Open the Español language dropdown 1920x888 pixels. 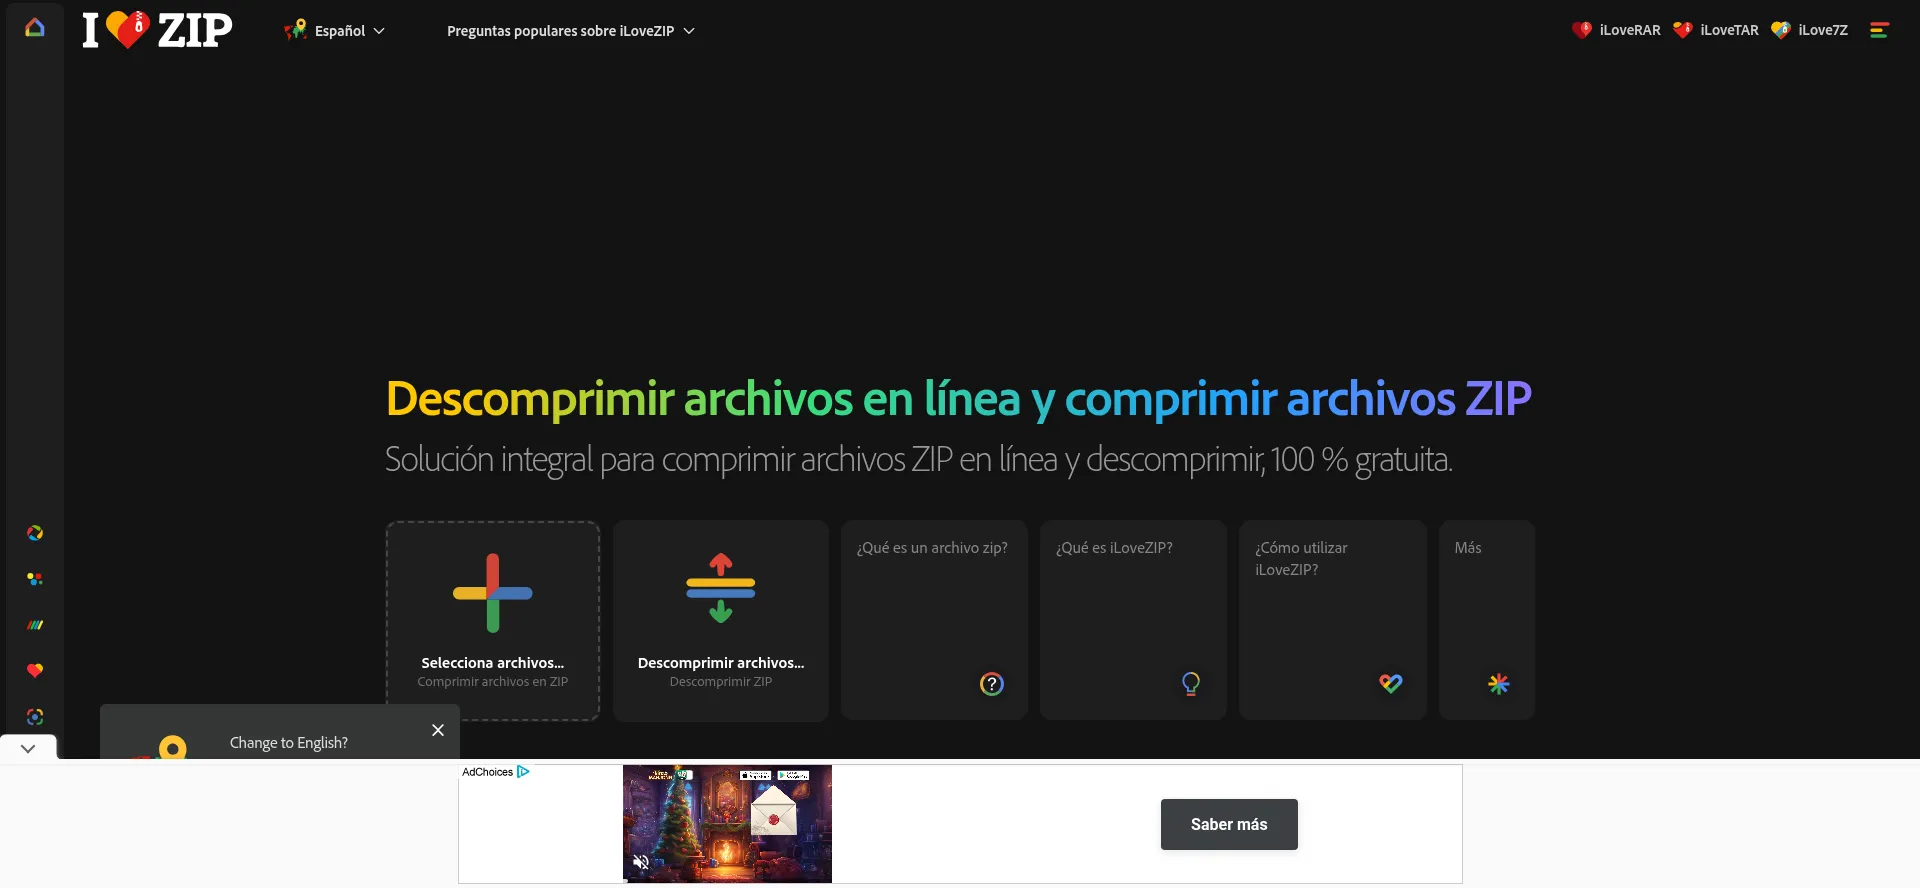[x=335, y=31]
